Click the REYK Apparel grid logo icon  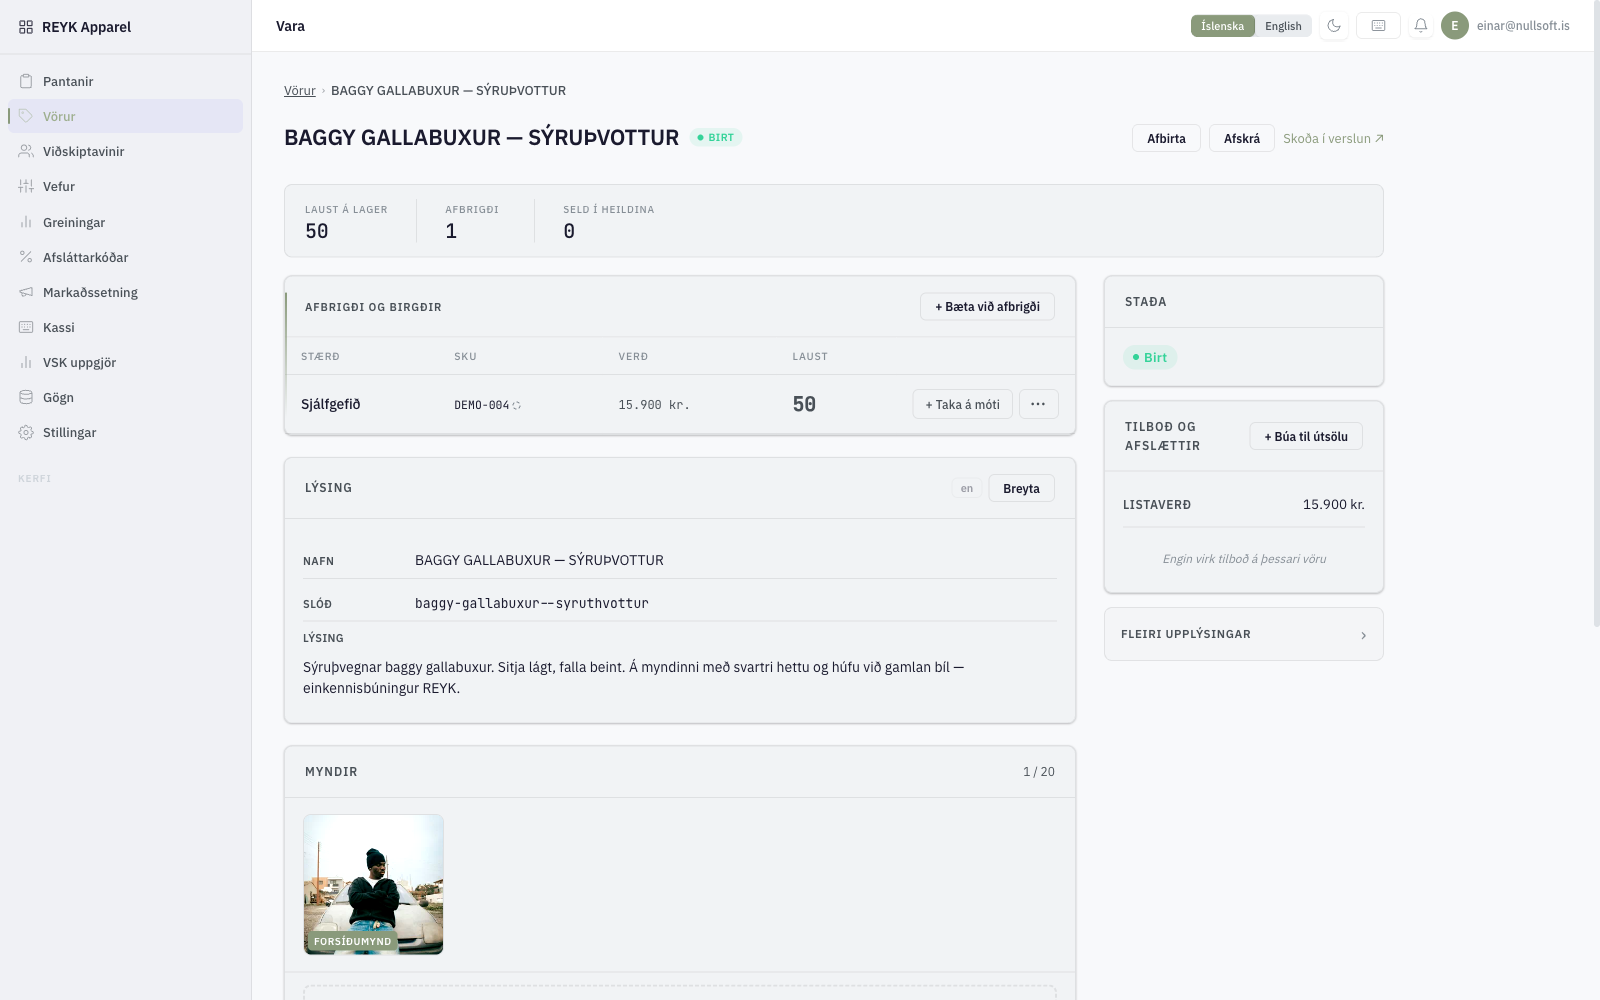[26, 27]
